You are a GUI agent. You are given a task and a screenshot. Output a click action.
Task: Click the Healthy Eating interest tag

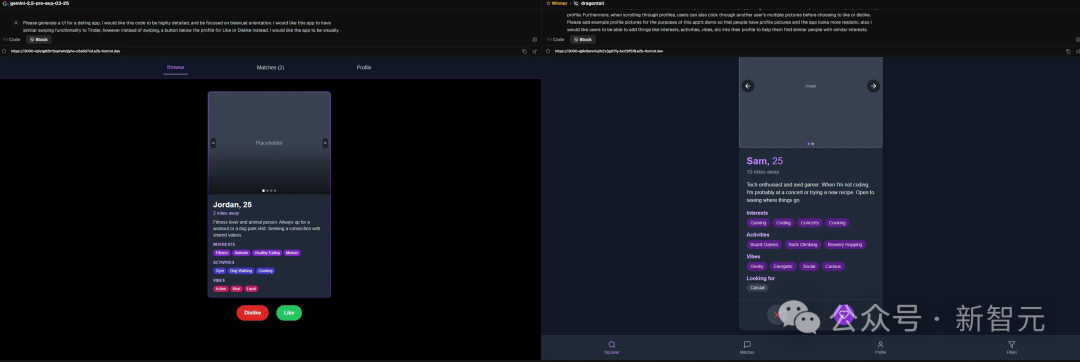click(267, 253)
